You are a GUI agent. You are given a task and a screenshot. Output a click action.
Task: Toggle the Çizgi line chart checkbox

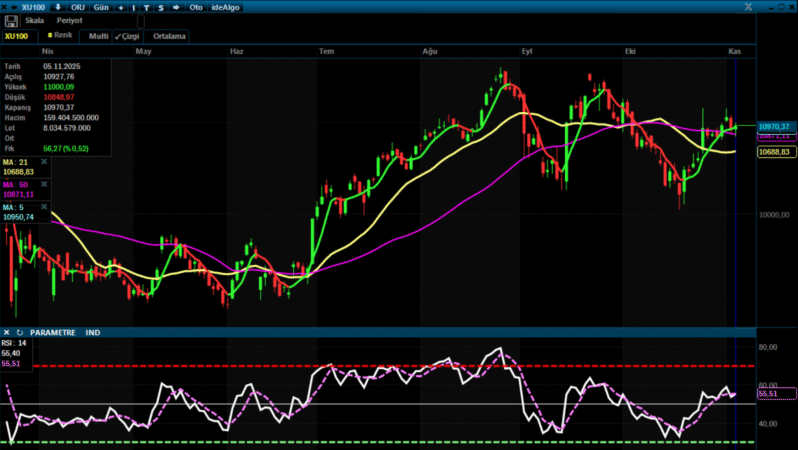pos(126,36)
